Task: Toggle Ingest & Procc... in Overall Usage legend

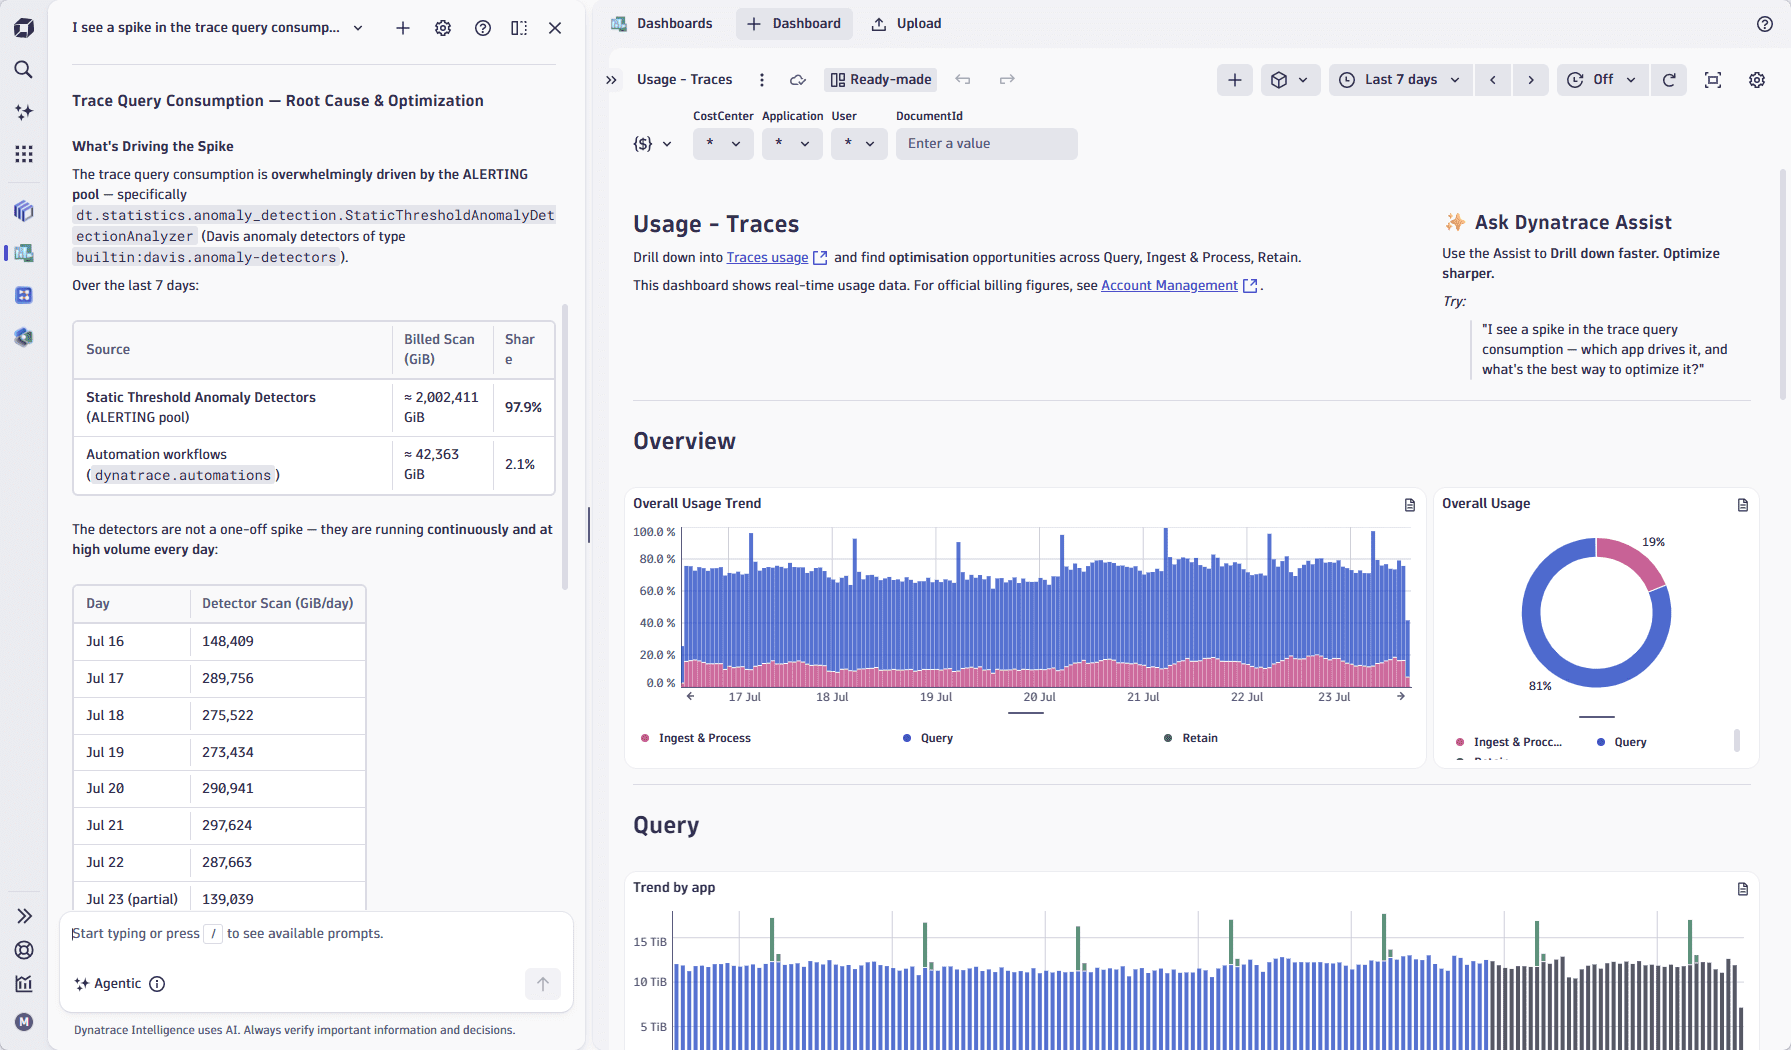Action: 1509,742
